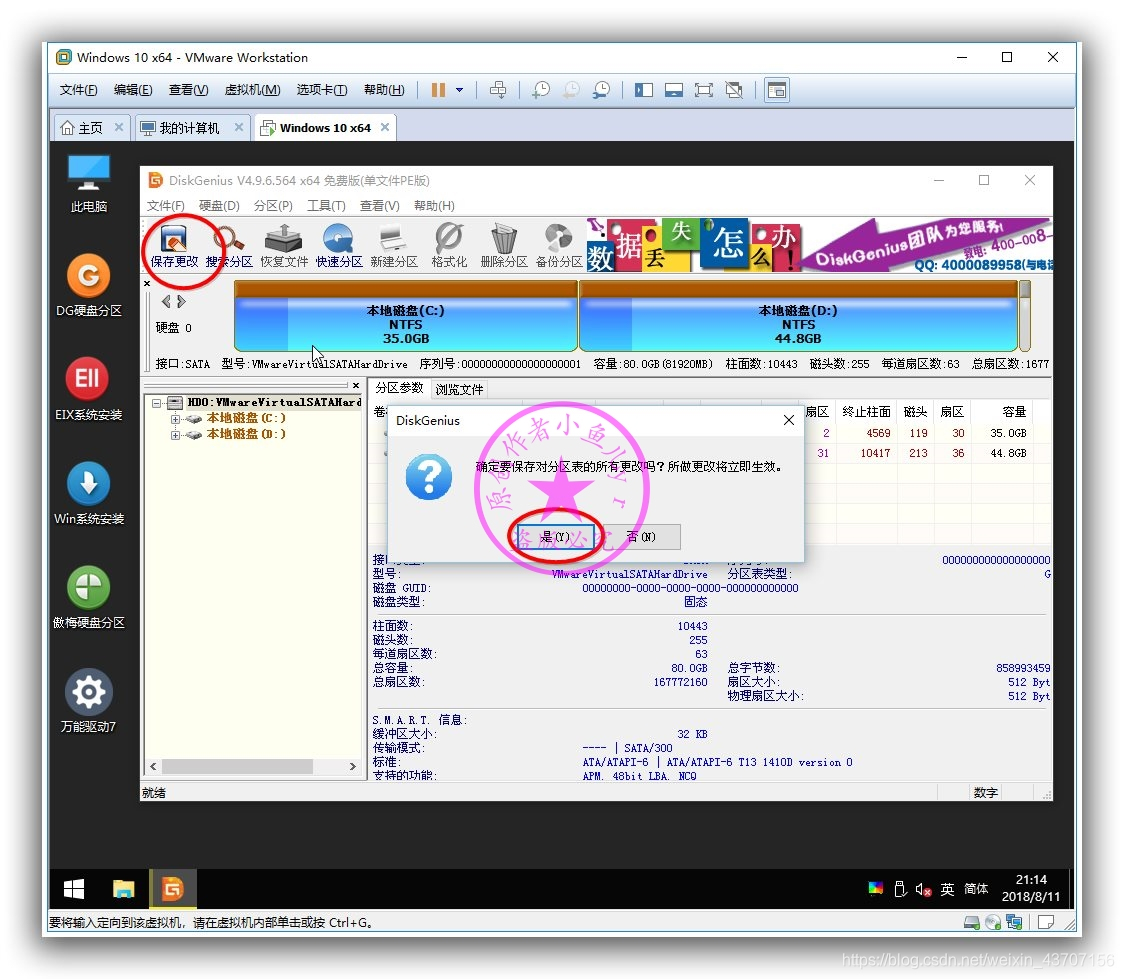Click the Windows Start button in guest taskbar
This screenshot has width=1124, height=979.
click(74, 889)
